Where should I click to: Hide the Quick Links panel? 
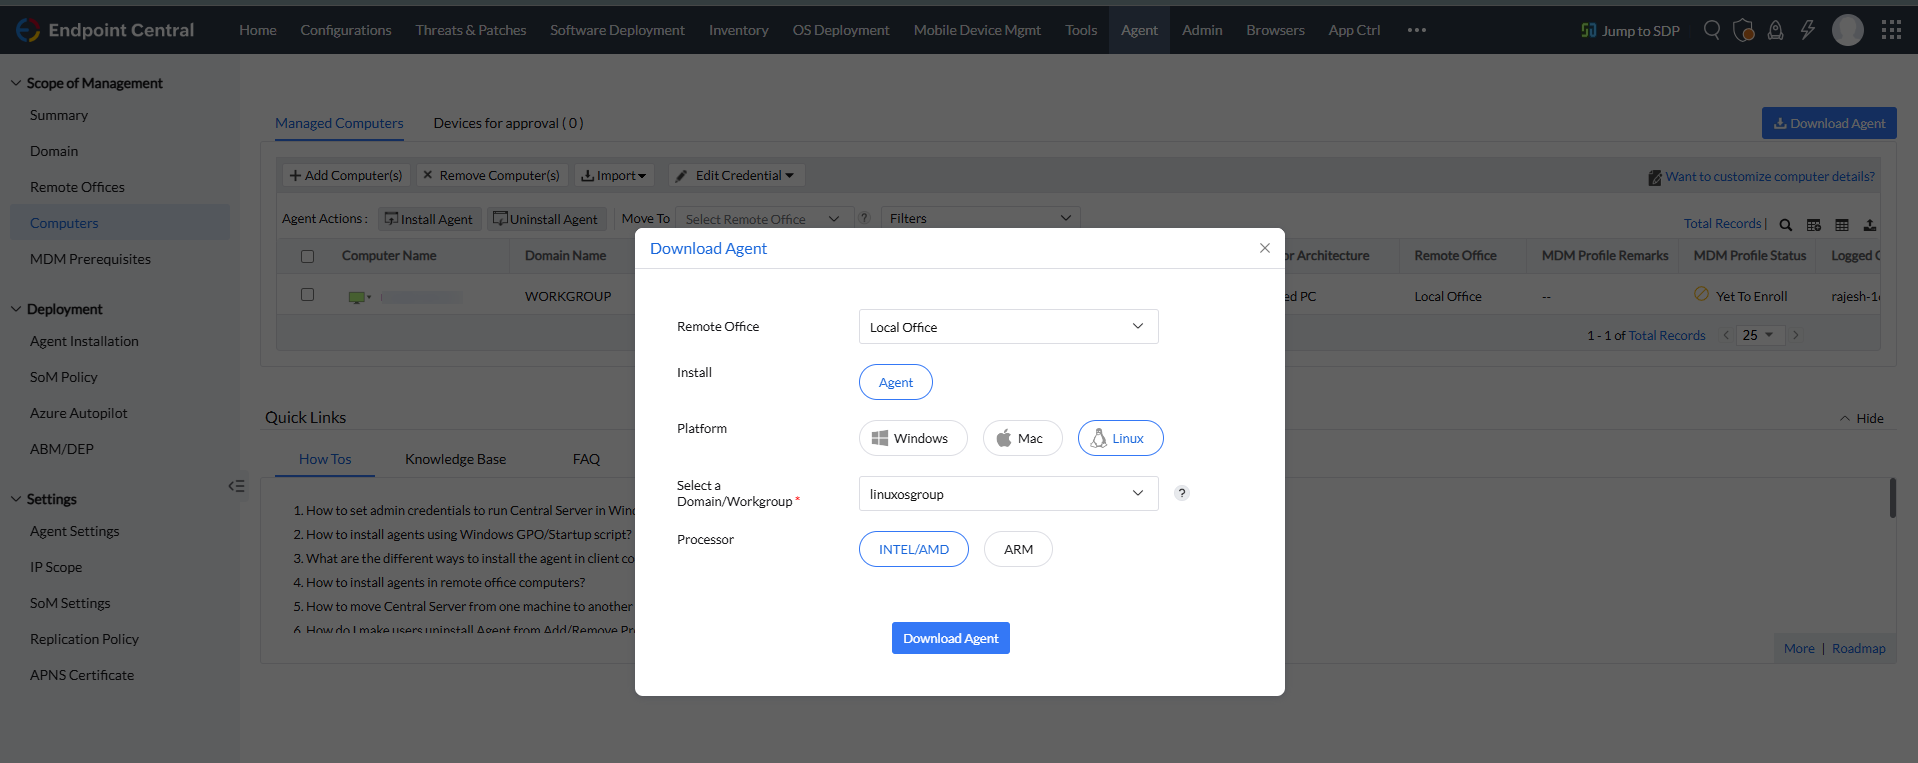1862,418
